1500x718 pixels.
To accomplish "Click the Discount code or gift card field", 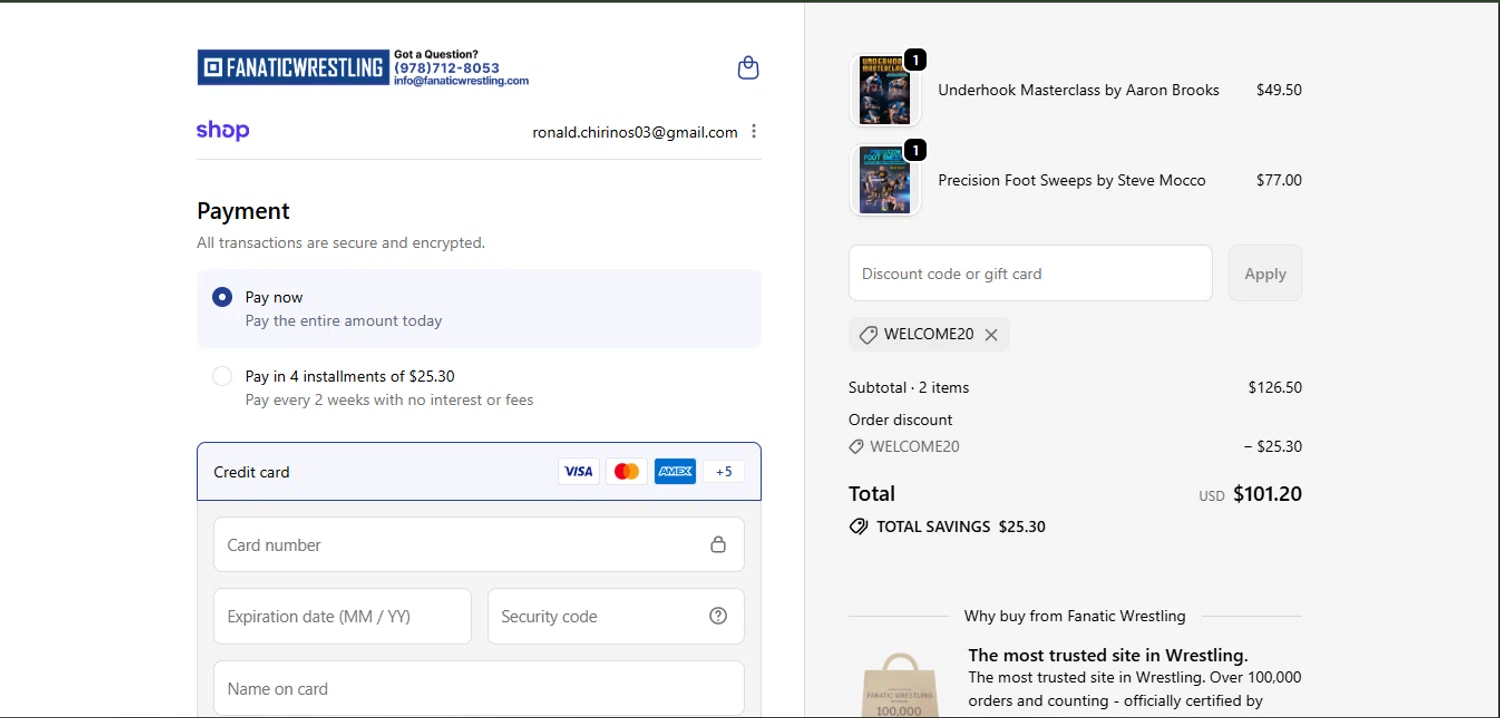I will click(x=1030, y=273).
